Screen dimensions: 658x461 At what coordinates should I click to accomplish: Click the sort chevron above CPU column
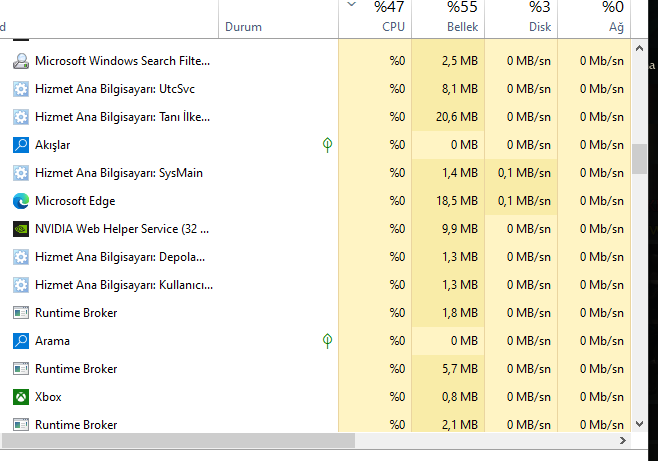(352, 5)
